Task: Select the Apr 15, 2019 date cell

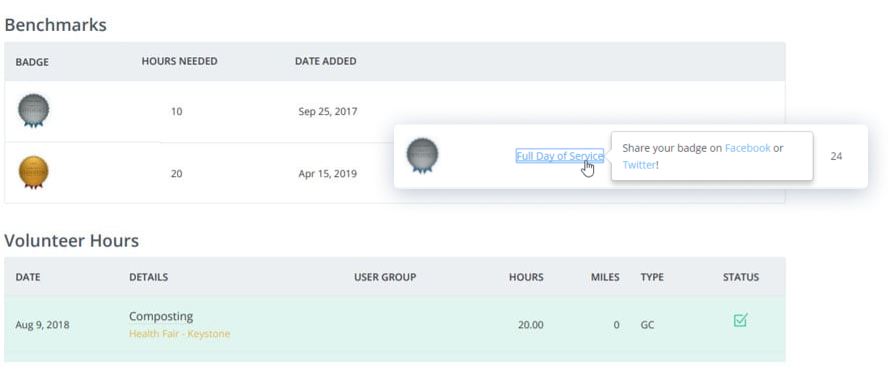Action: click(327, 173)
